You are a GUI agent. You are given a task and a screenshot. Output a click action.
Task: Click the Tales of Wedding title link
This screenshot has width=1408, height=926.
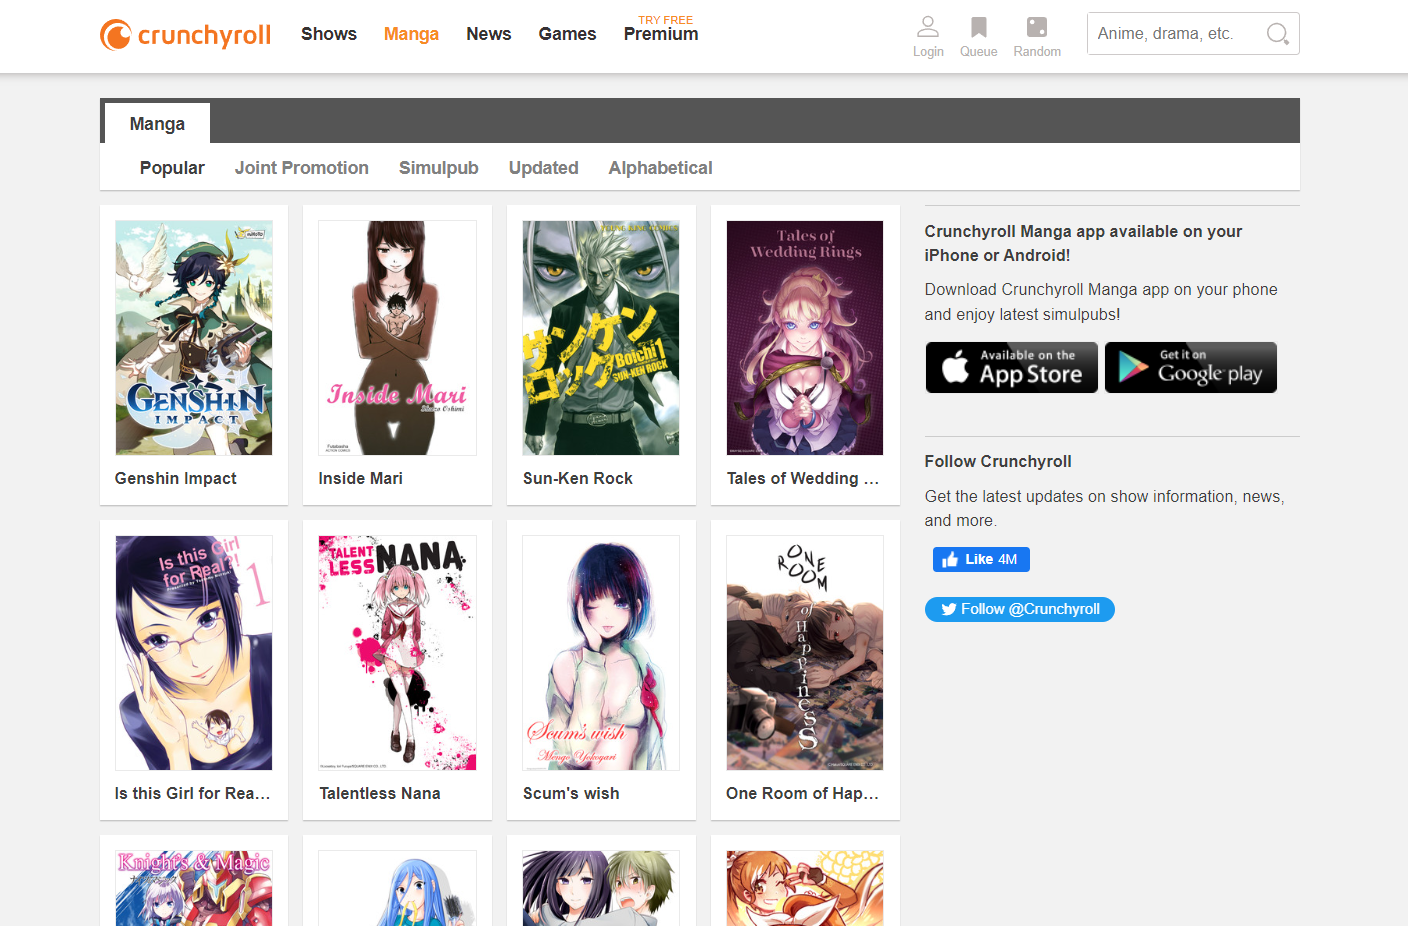[803, 479]
